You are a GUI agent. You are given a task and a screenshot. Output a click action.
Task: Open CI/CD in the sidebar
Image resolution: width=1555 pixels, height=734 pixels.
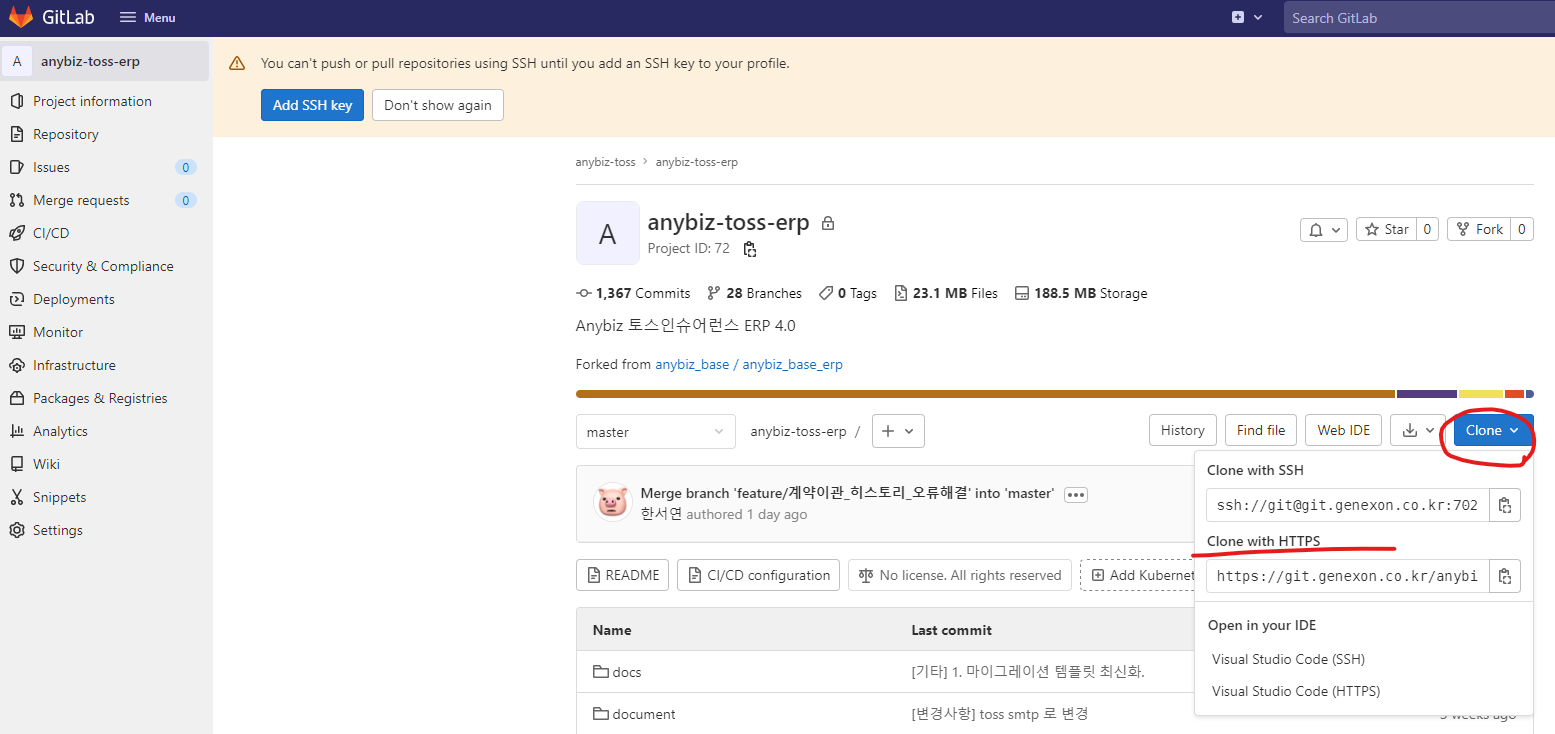click(51, 233)
